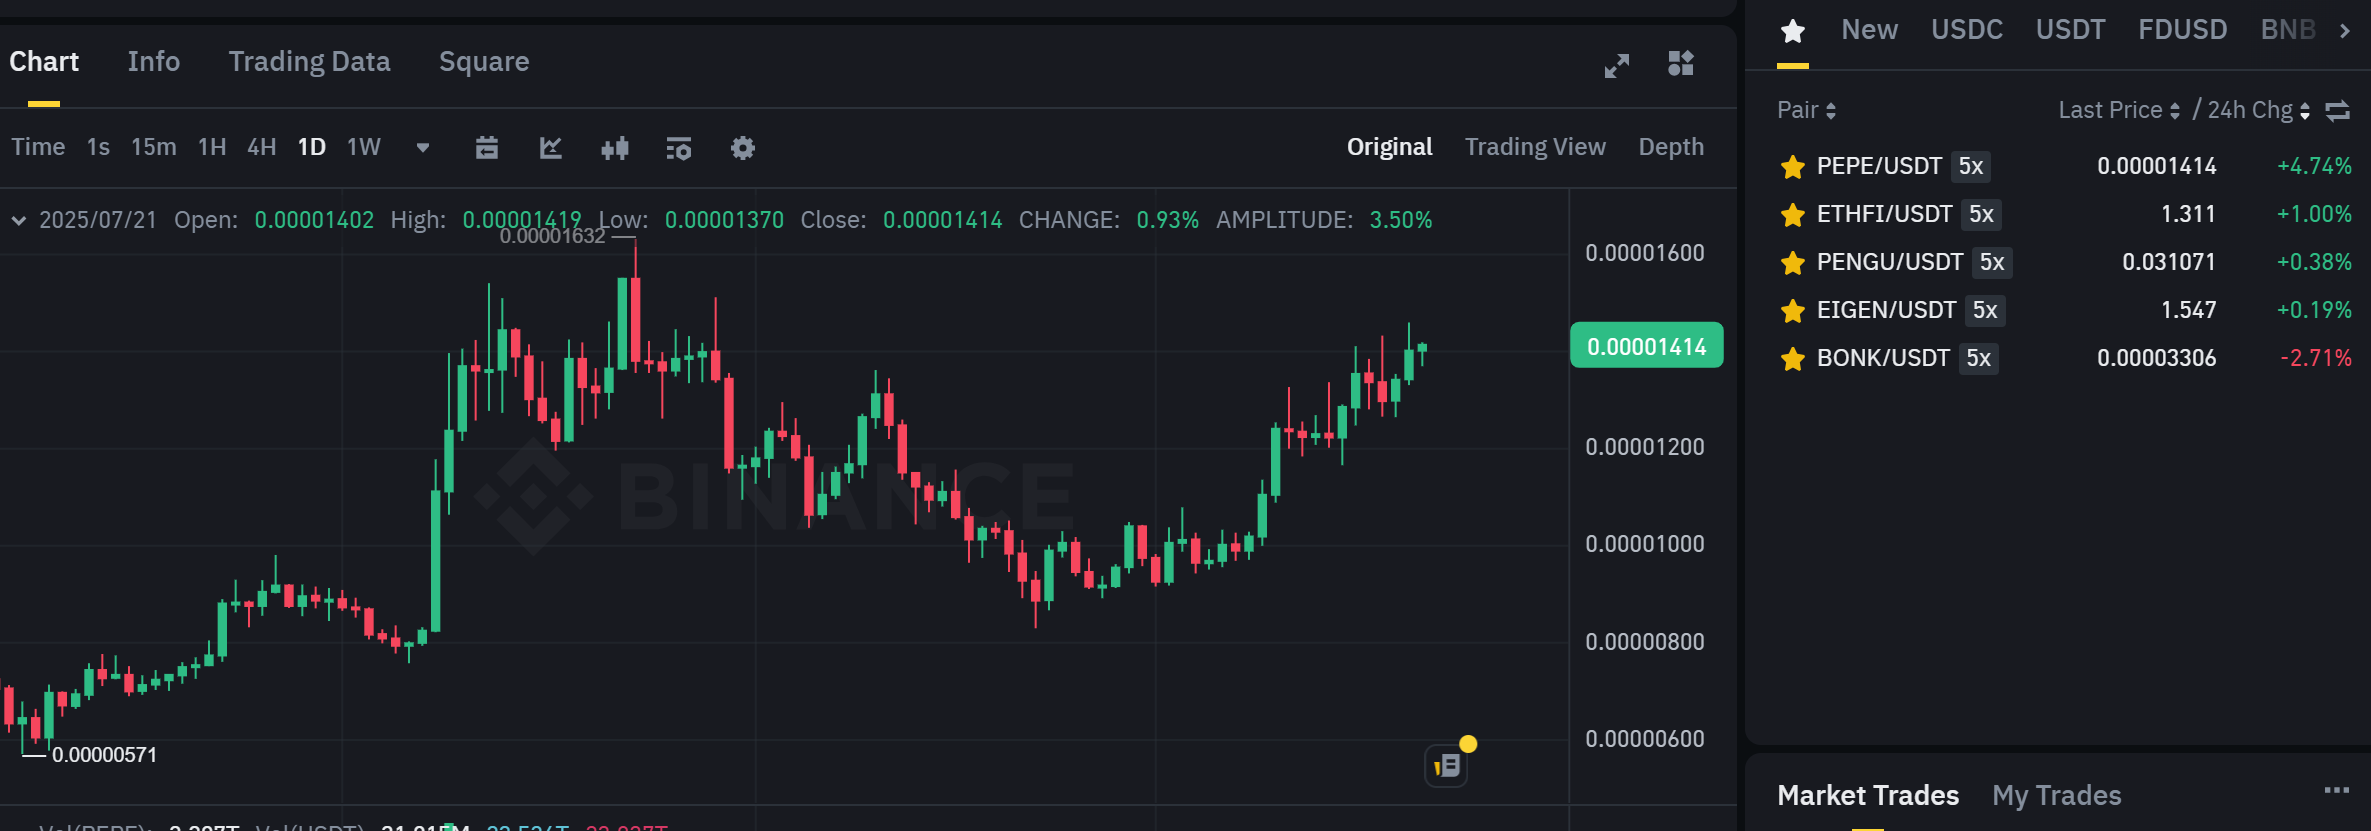Open the calendar date picker icon

pyautogui.click(x=487, y=148)
